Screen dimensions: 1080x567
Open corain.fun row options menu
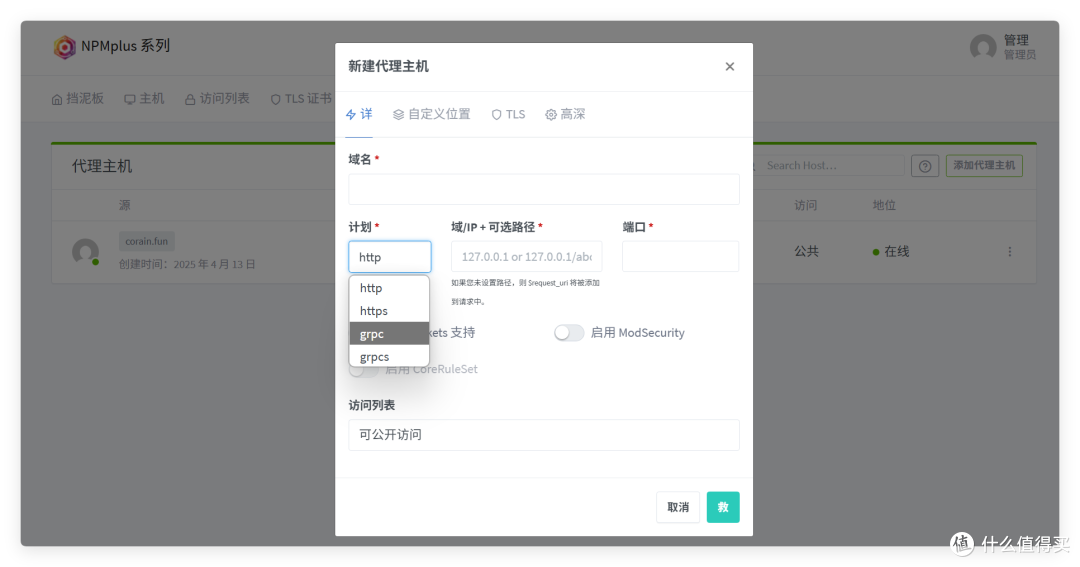[x=1010, y=251]
